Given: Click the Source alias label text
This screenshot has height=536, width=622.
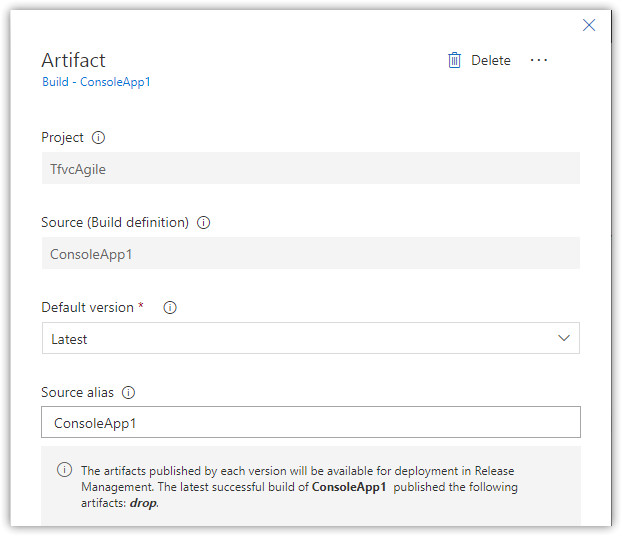Looking at the screenshot, I should pyautogui.click(x=77, y=392).
